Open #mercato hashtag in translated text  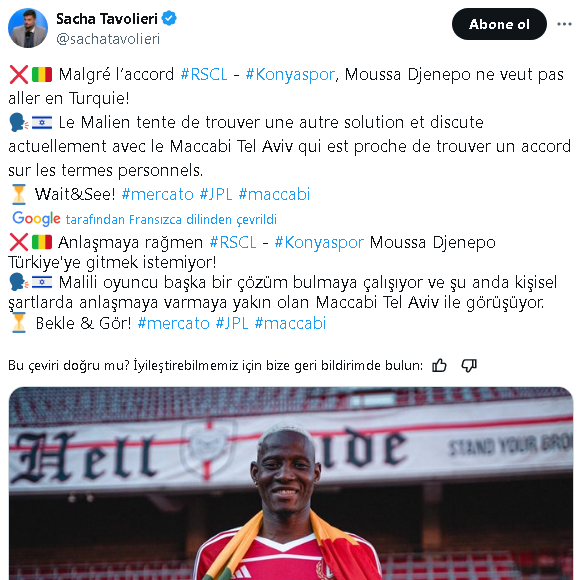pyautogui.click(x=173, y=323)
